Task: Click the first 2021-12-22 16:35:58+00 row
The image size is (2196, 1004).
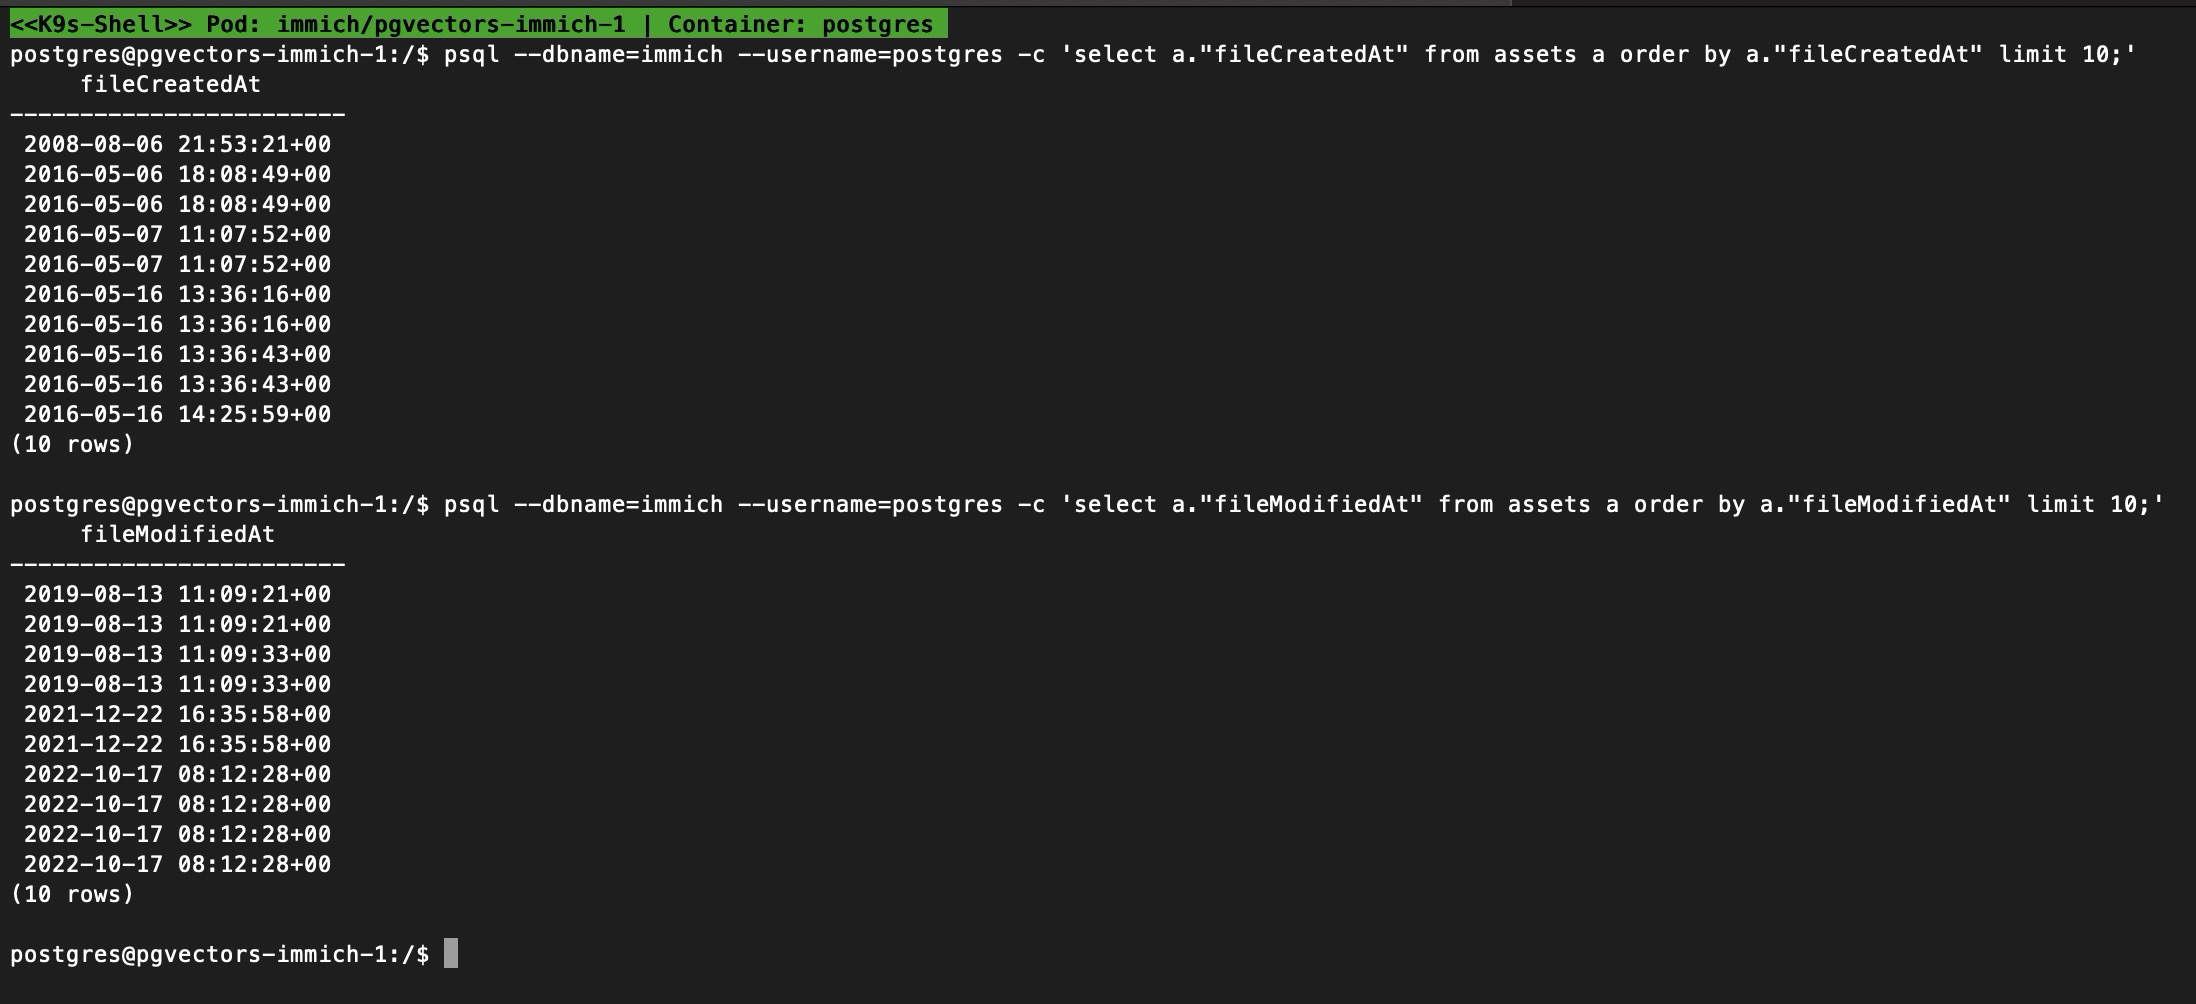Action: point(178,715)
